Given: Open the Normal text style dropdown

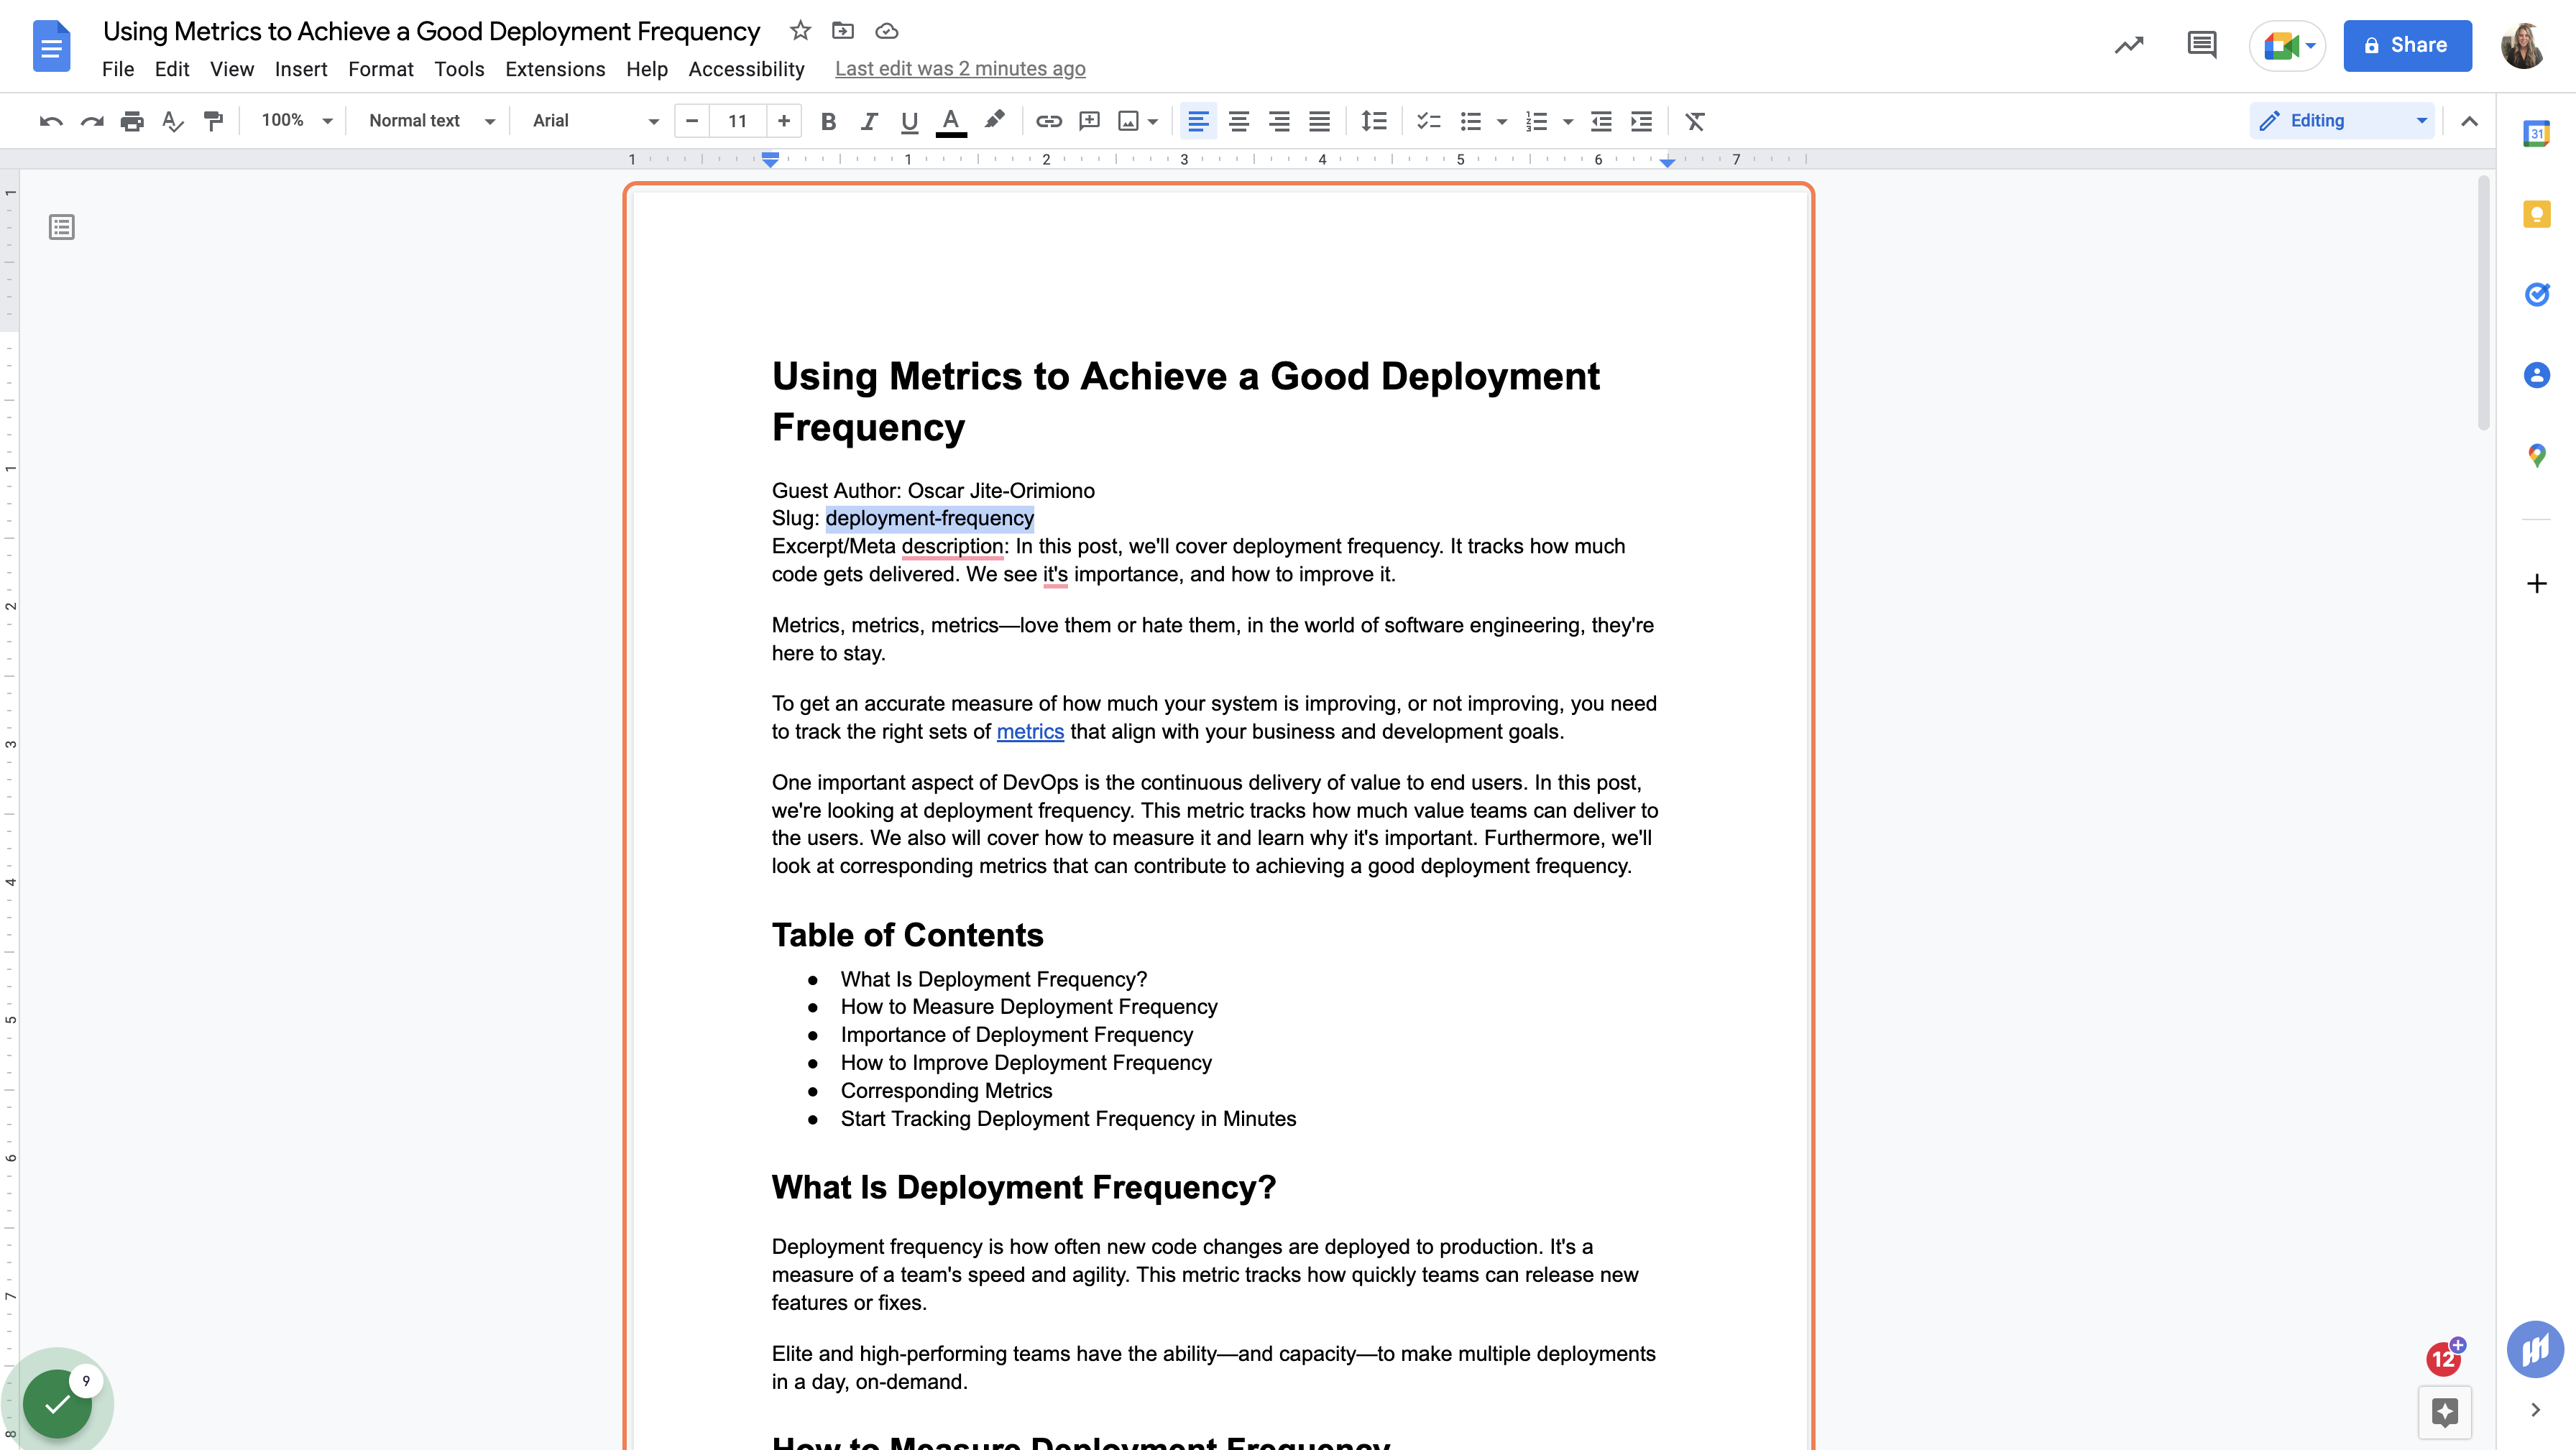Looking at the screenshot, I should (432, 121).
